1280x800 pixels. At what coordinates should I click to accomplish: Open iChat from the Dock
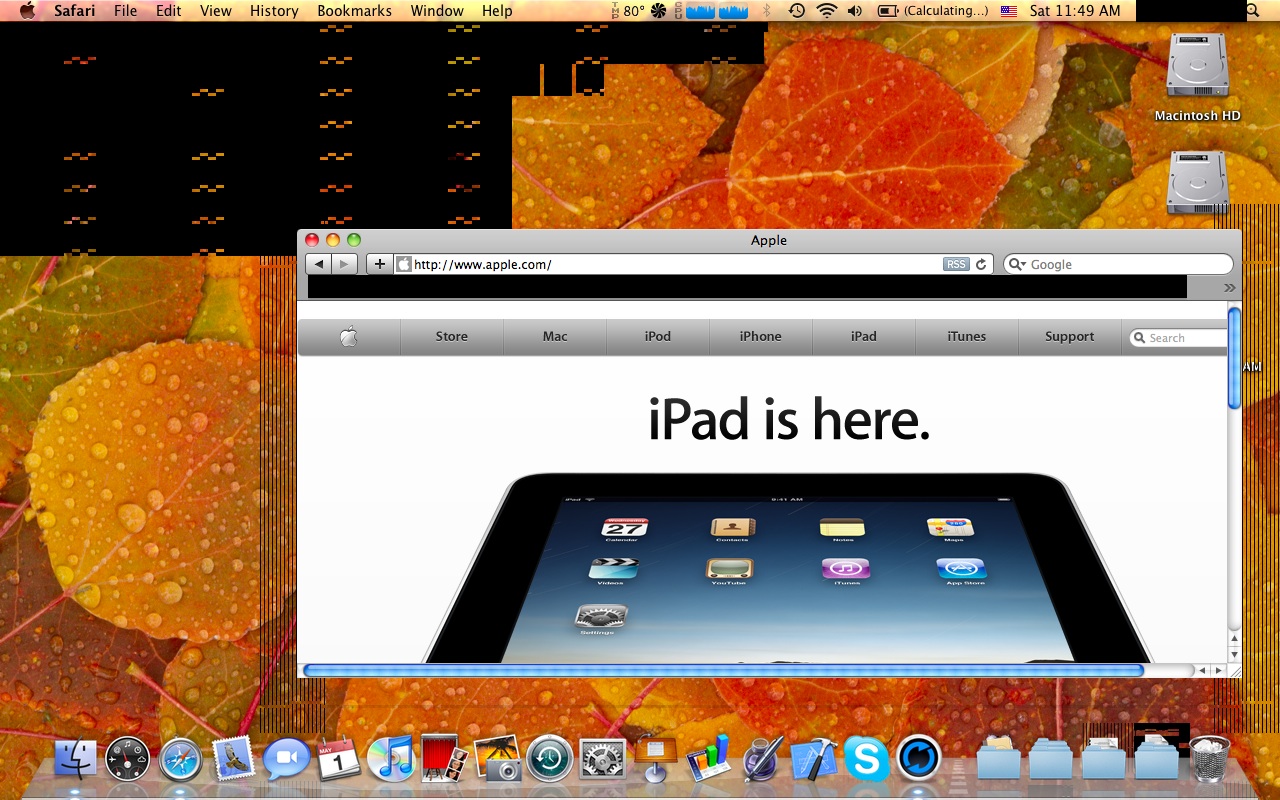(286, 760)
